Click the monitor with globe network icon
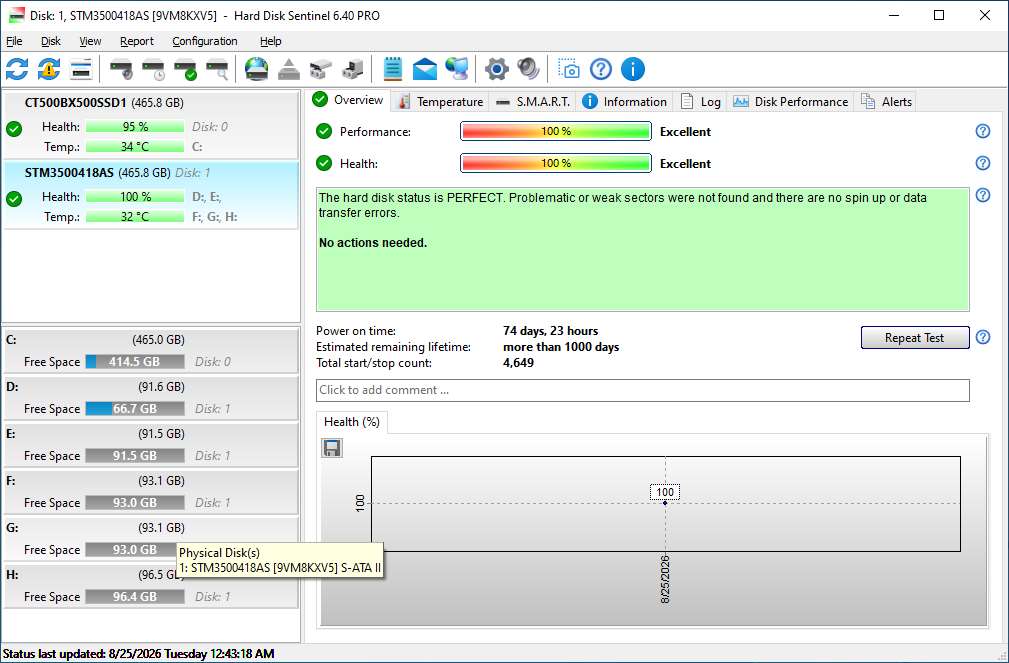 (x=457, y=69)
